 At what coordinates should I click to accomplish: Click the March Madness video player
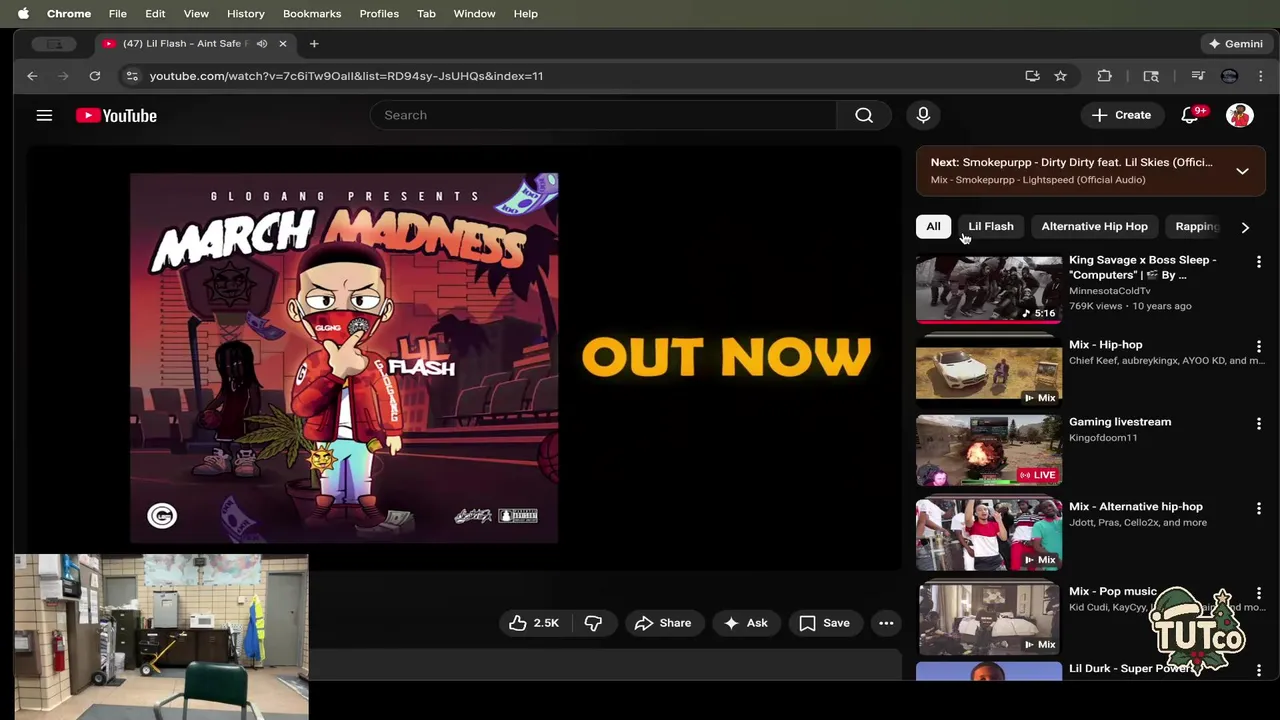(x=463, y=358)
